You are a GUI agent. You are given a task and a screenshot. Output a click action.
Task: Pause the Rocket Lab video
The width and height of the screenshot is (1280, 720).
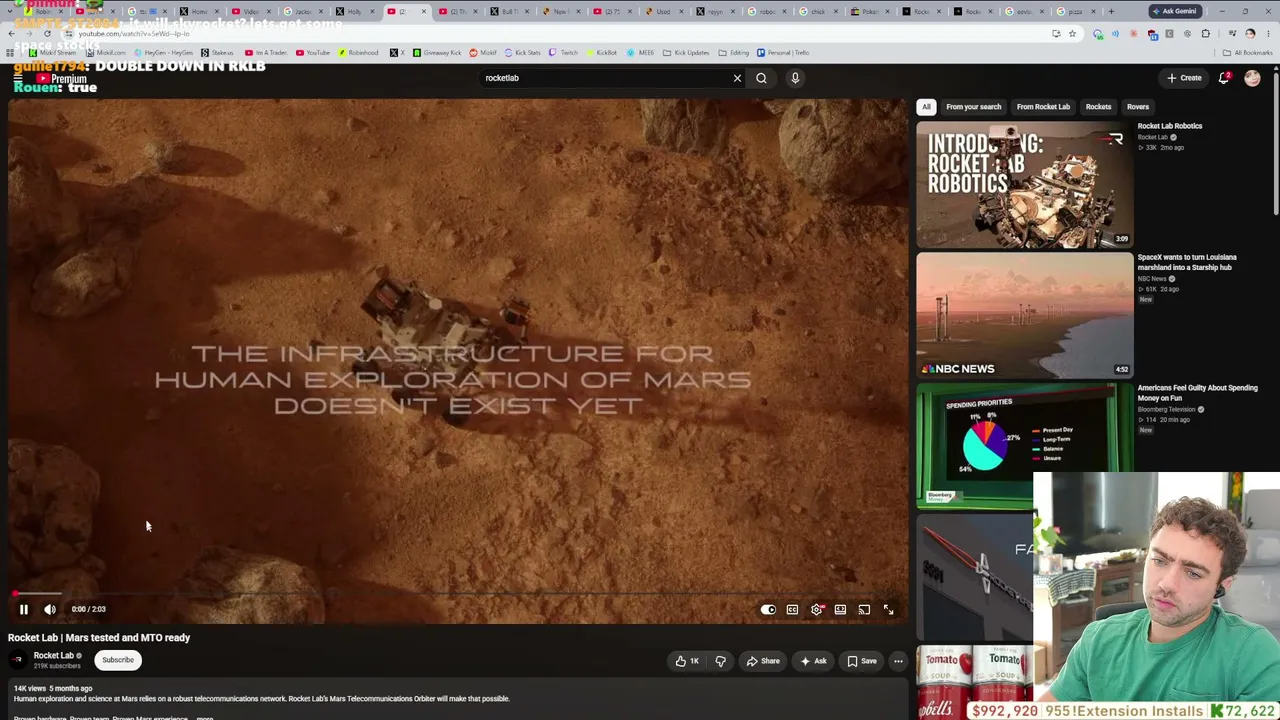[24, 609]
